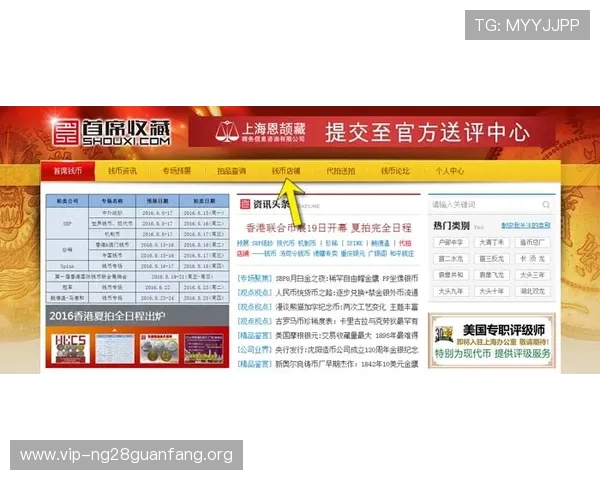Click the 香港&澳门钱币 session cell
Screen dimensions: 600x480
click(112, 245)
